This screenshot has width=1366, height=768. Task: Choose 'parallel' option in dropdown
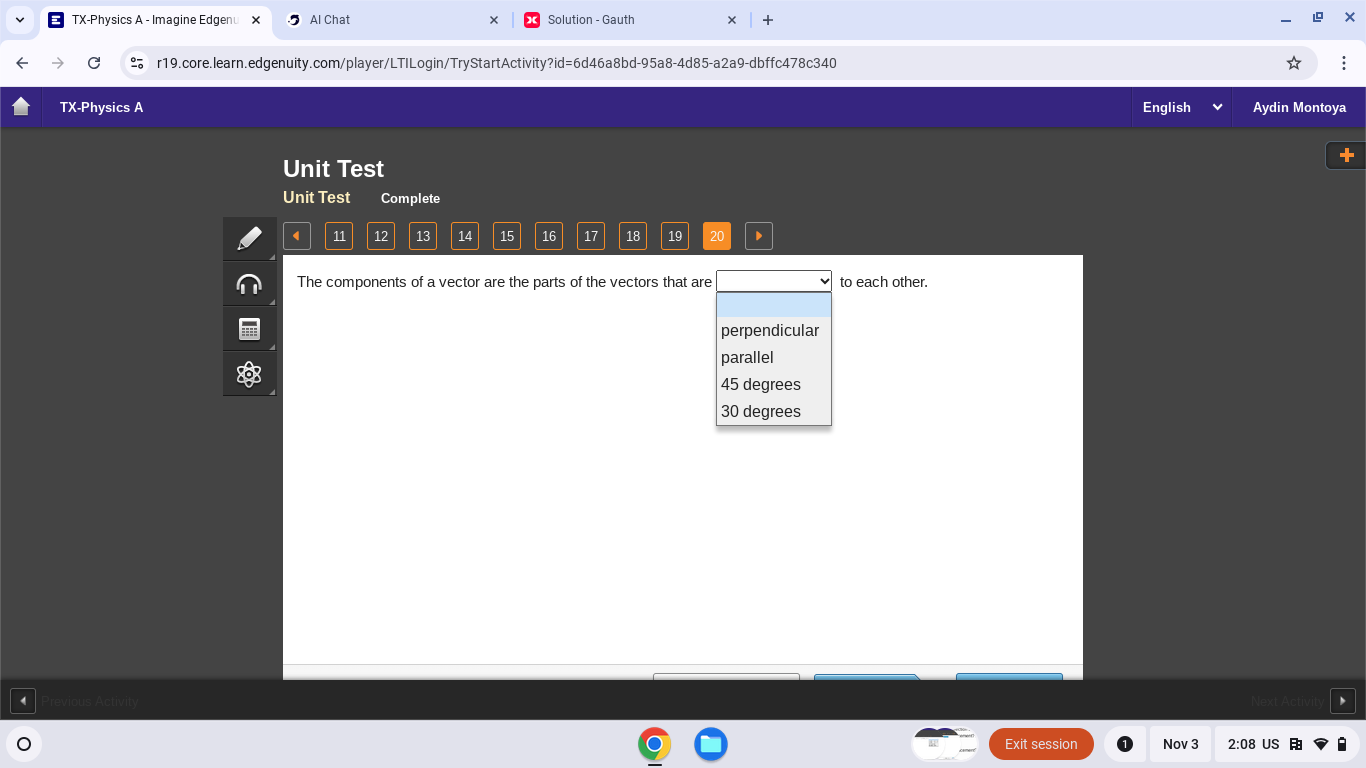point(747,358)
